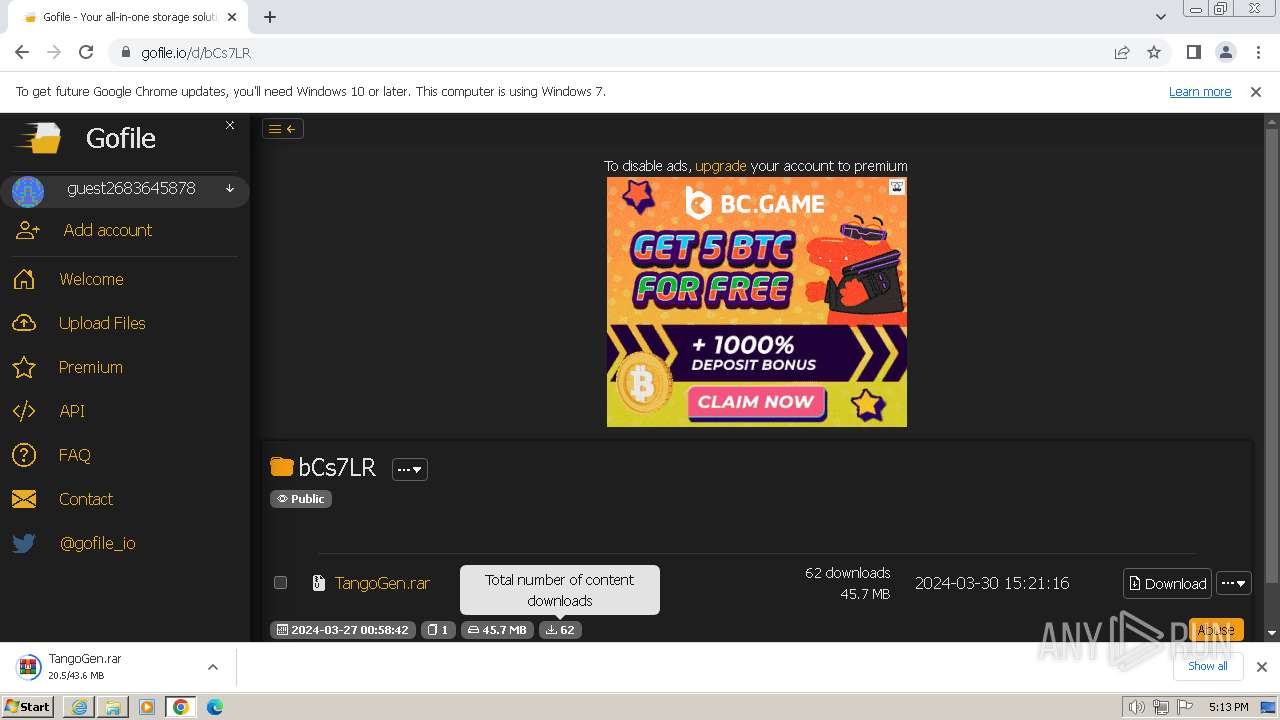
Task: Open Windows Media Player from the taskbar
Action: tap(147, 707)
